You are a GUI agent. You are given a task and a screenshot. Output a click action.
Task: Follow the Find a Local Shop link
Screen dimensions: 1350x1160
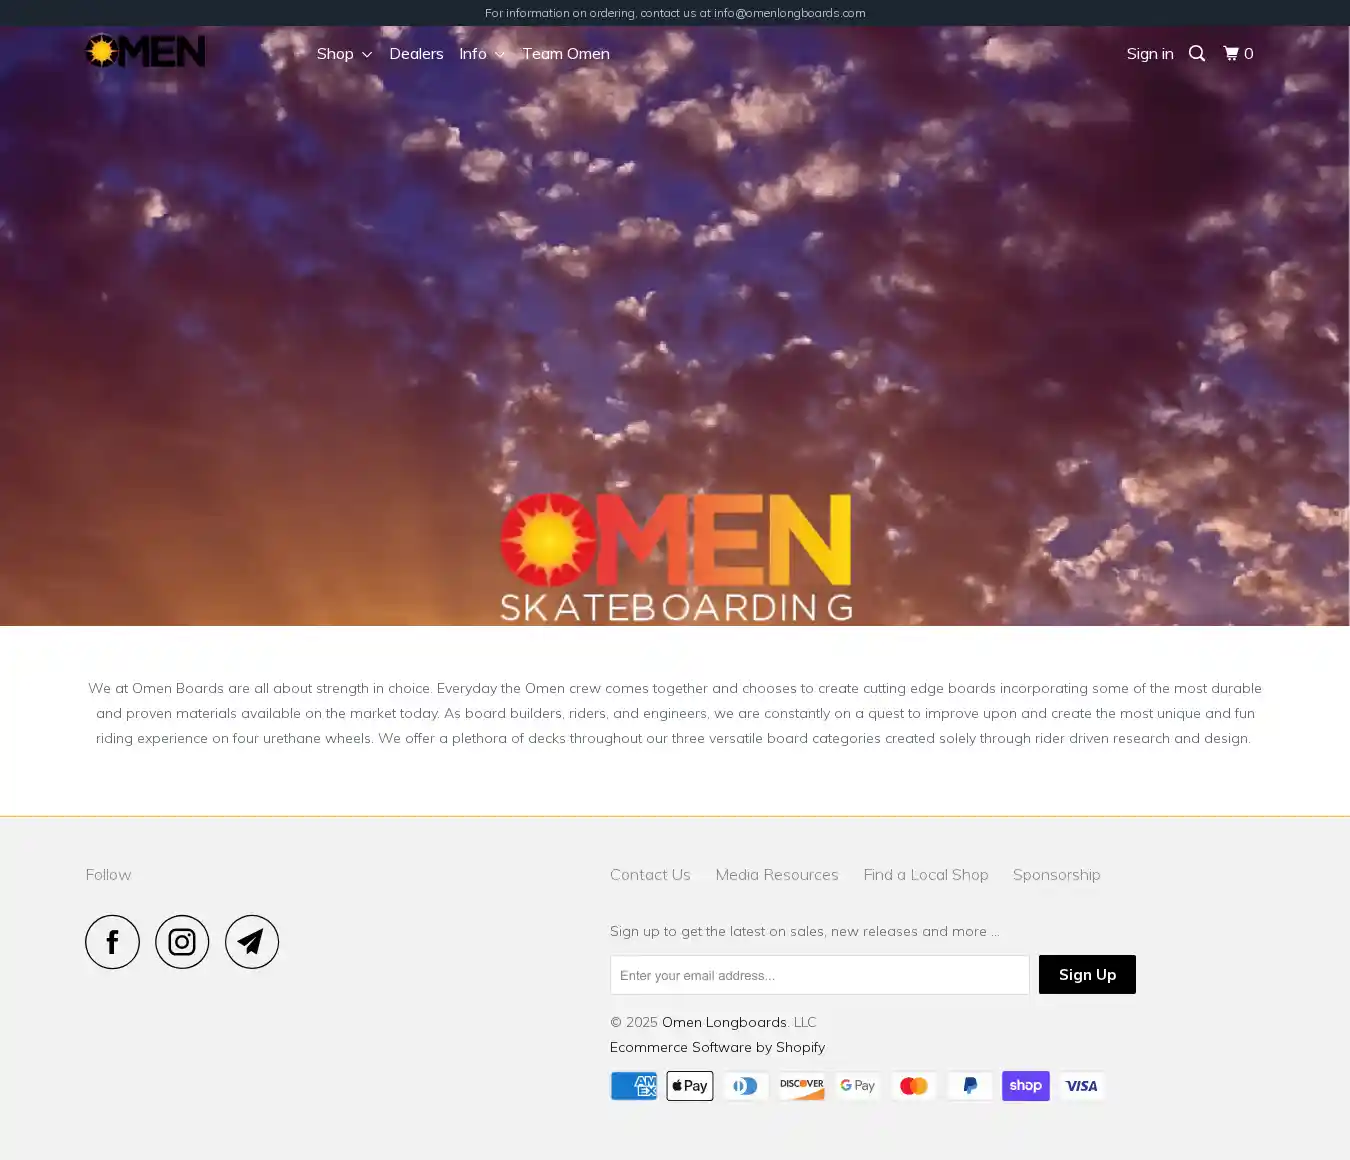tap(926, 875)
